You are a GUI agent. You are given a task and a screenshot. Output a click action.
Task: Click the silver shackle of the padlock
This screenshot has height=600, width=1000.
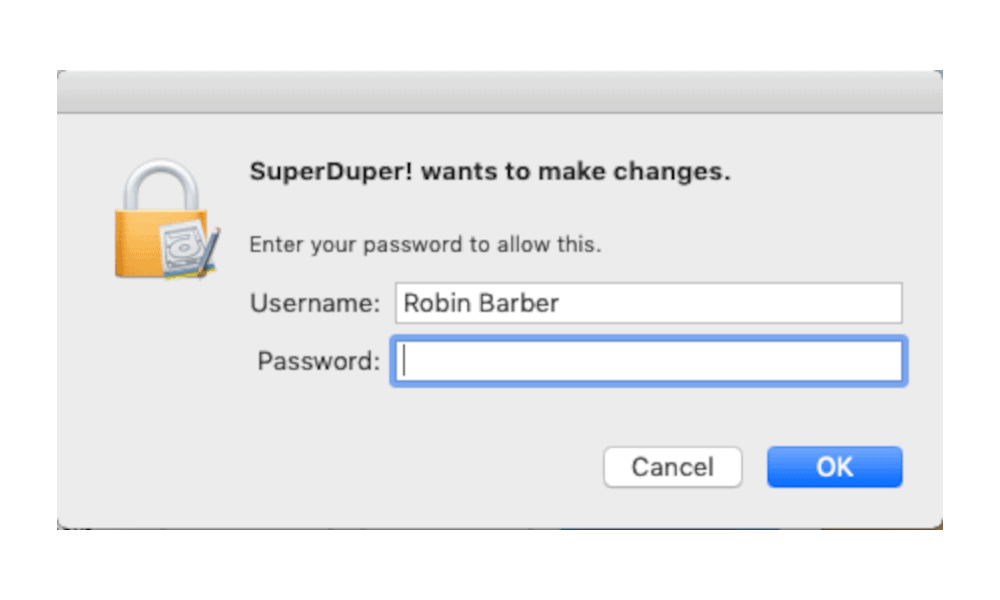tap(161, 184)
